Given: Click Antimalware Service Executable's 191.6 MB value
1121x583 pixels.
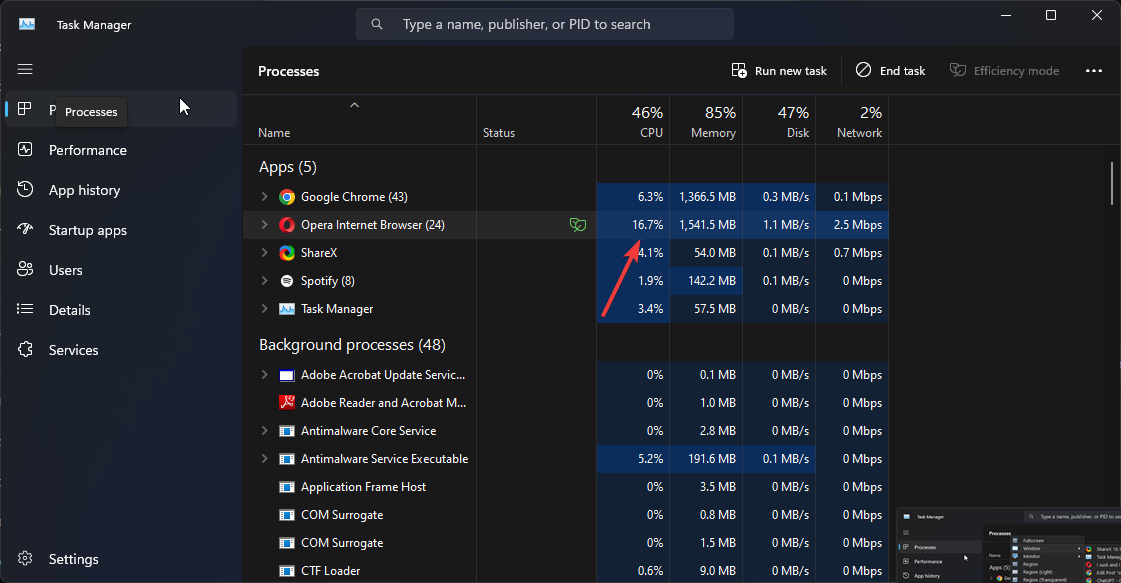Looking at the screenshot, I should click(x=712, y=459).
